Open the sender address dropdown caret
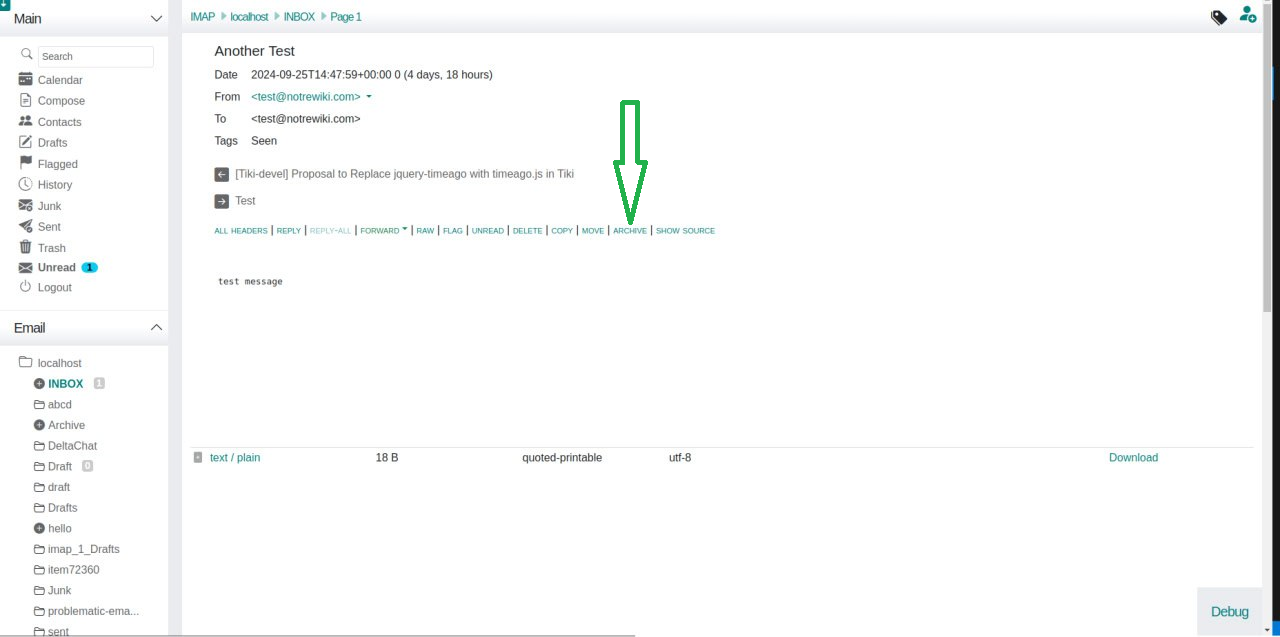Screen dimensions: 1280x637 [369, 96]
